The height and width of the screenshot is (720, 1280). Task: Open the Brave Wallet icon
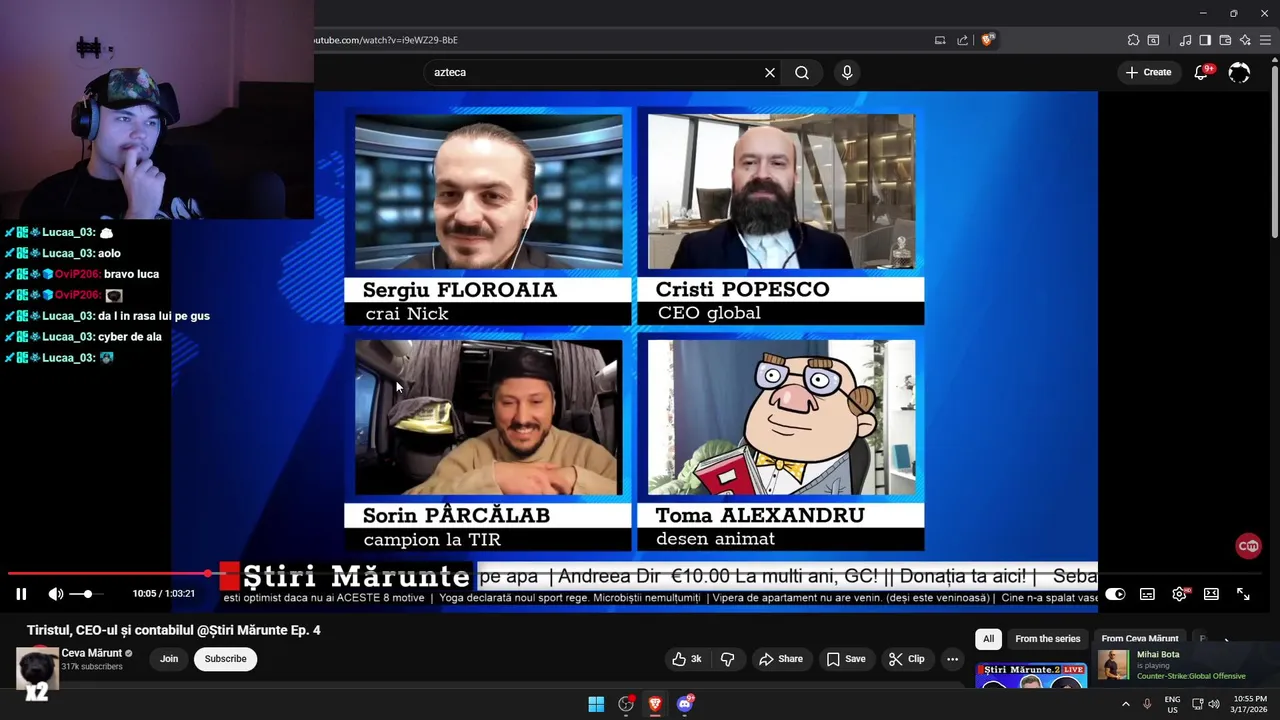tap(1225, 40)
